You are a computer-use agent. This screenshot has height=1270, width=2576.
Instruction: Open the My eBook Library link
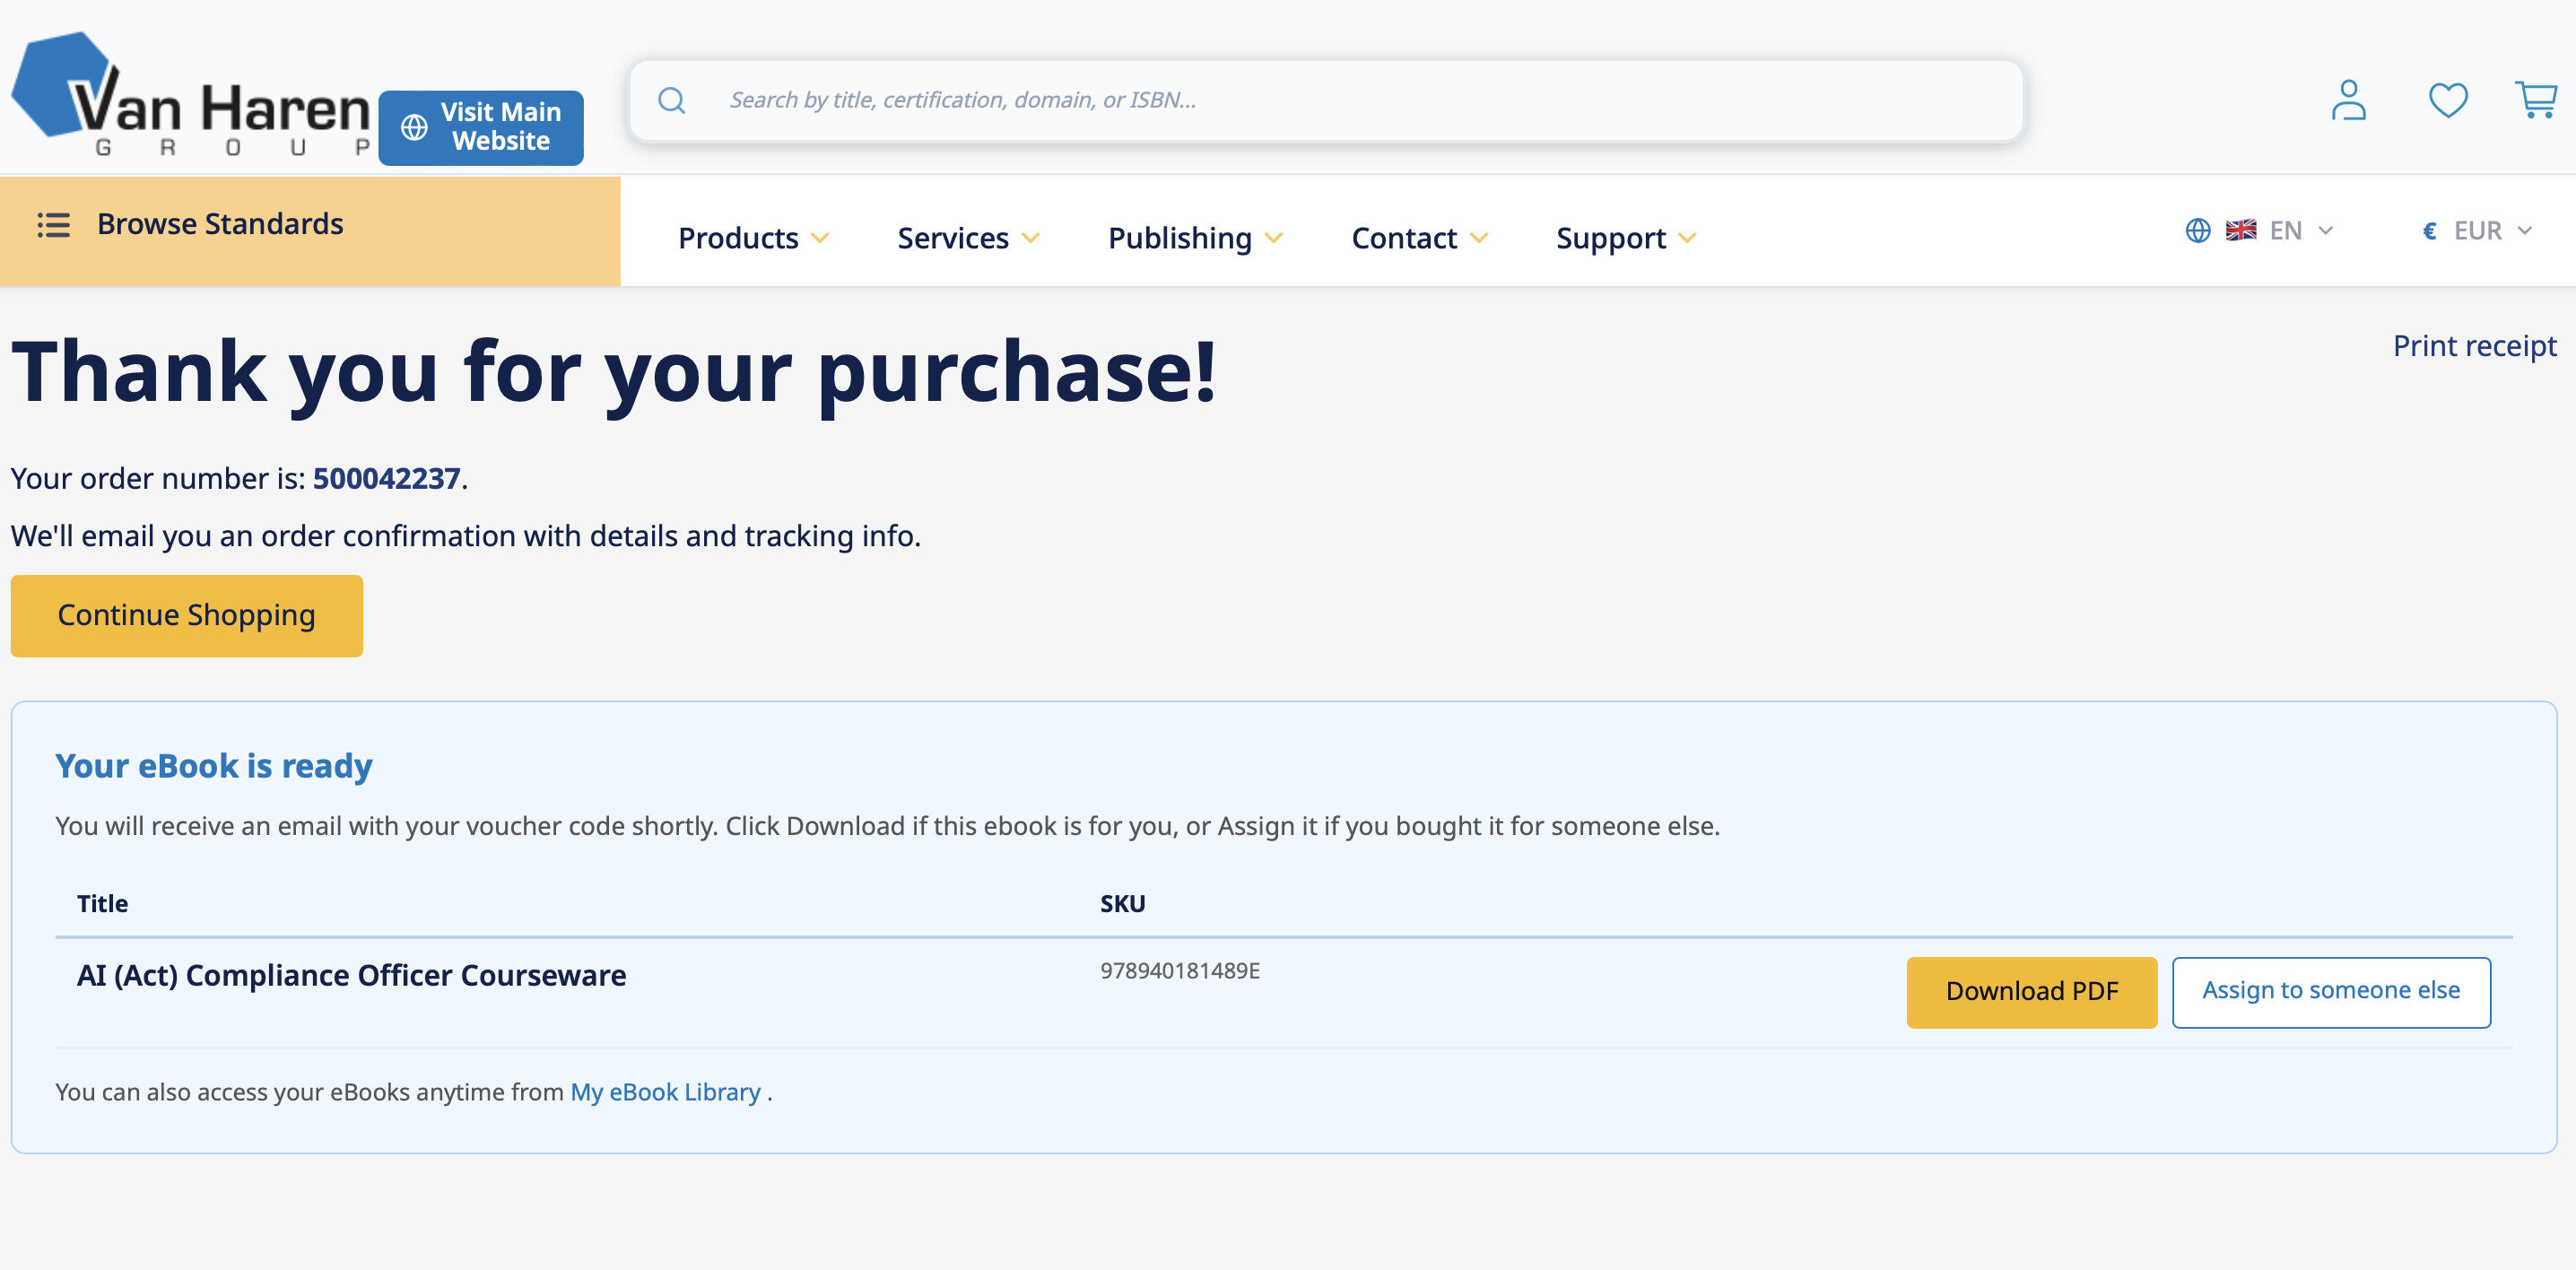[x=665, y=1092]
